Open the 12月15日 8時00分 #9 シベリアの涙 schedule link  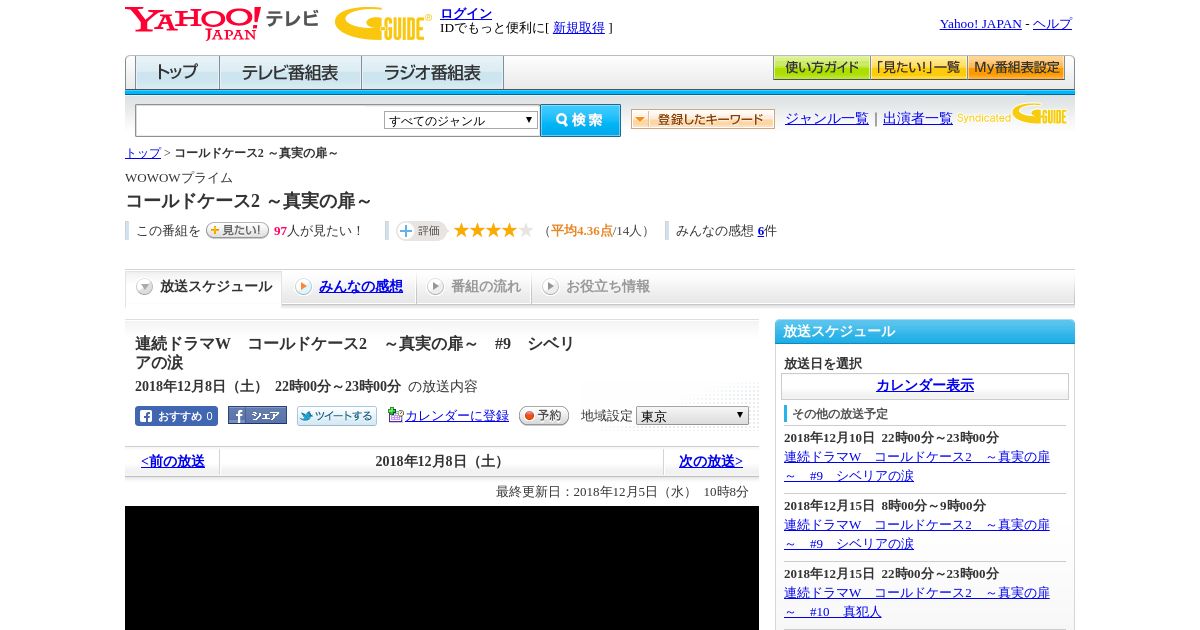click(917, 534)
